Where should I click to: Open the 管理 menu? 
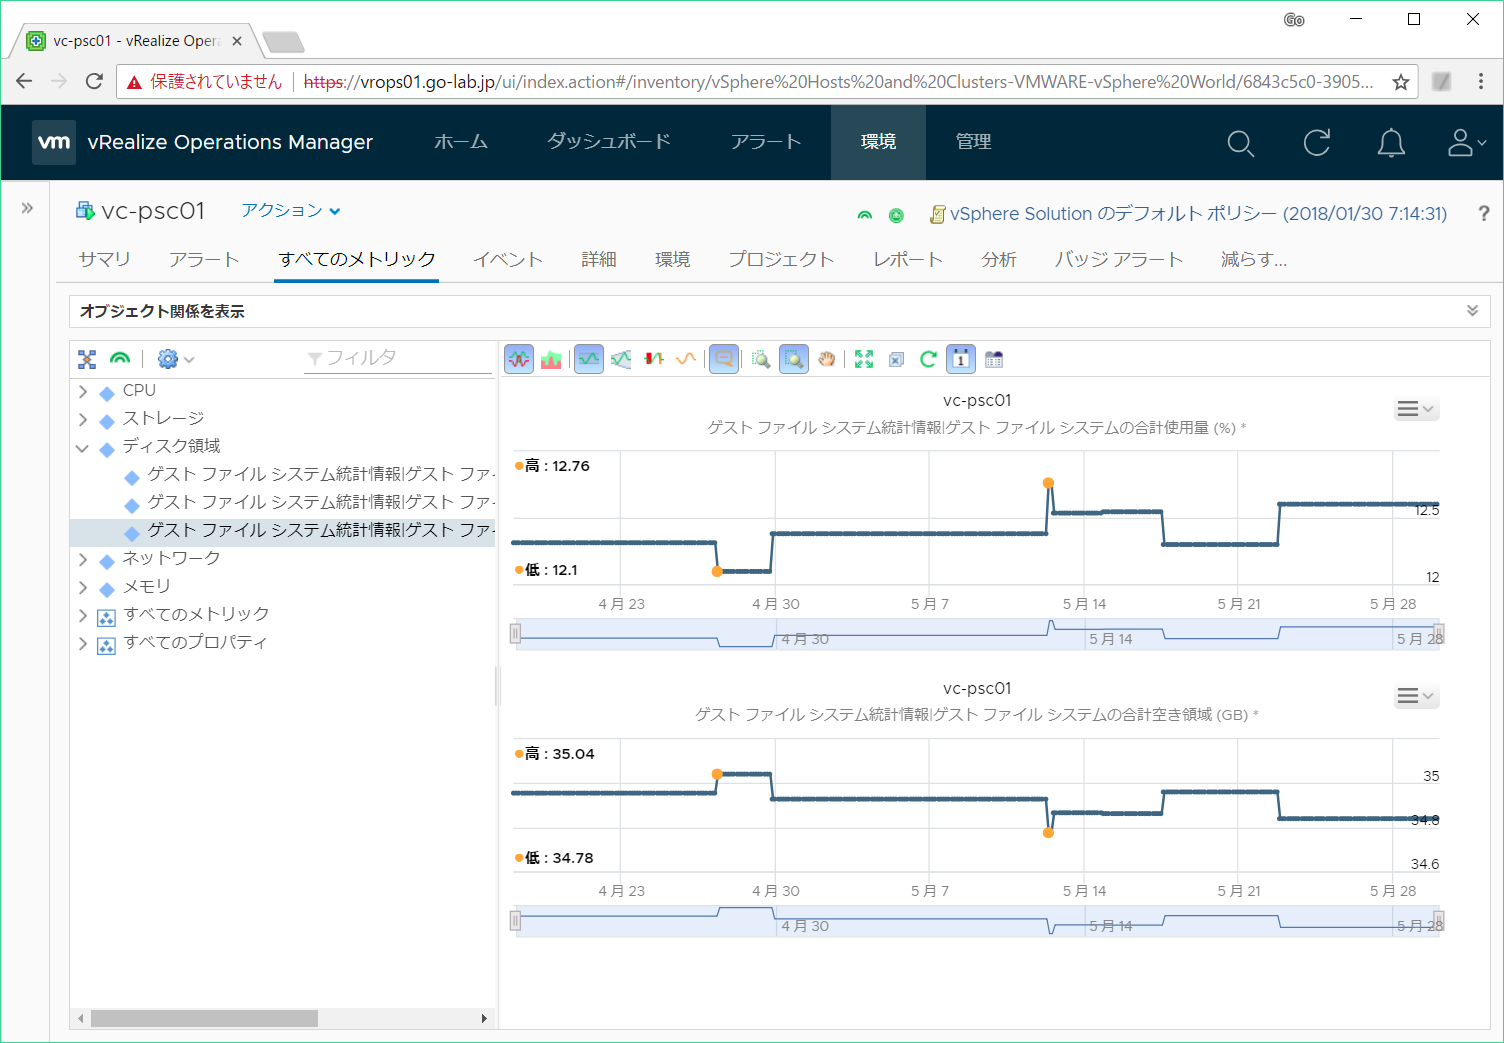(x=973, y=142)
